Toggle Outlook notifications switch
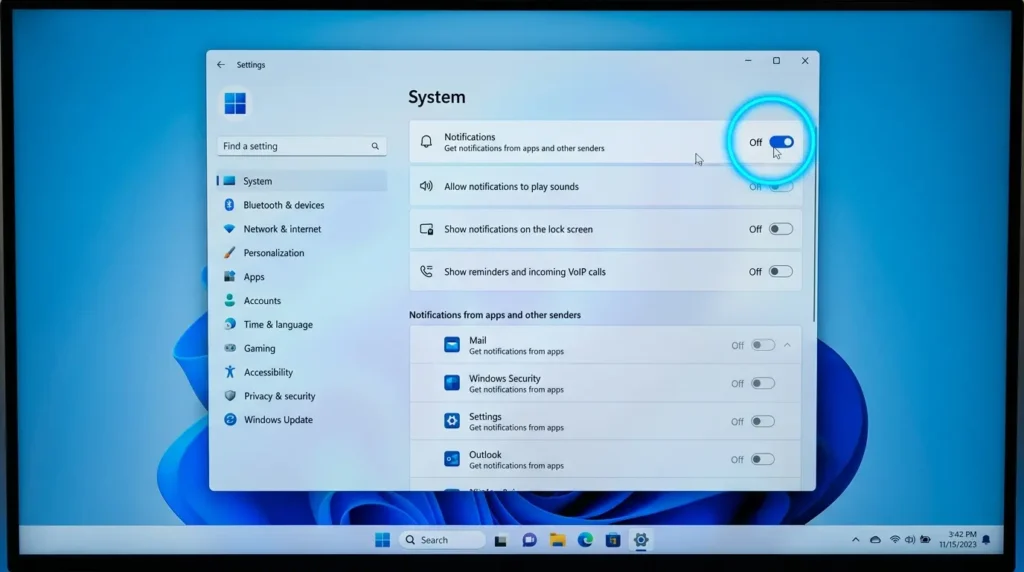 point(763,459)
